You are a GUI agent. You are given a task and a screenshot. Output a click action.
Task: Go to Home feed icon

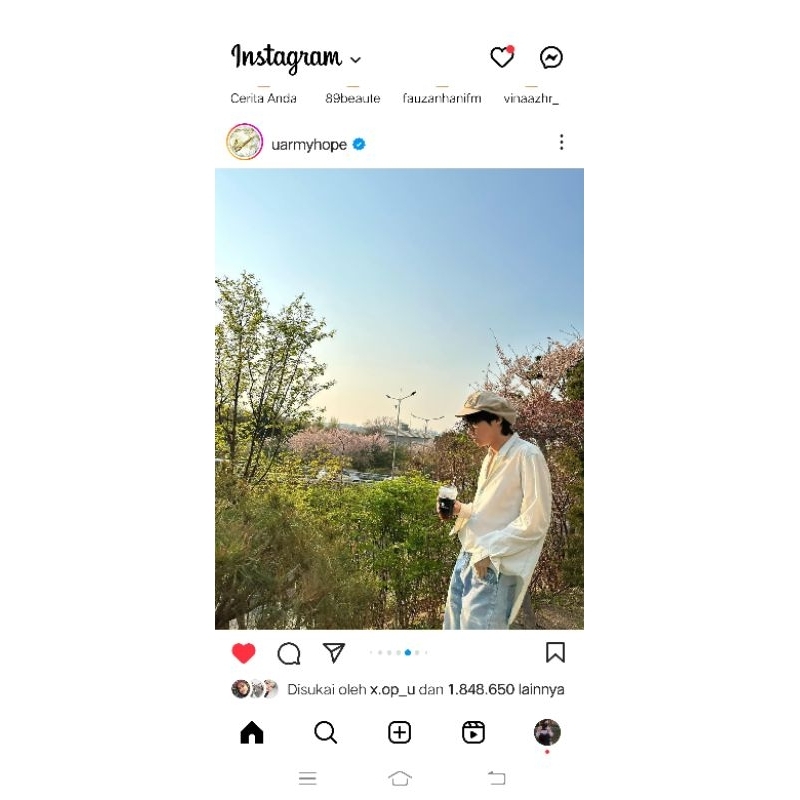tap(252, 733)
